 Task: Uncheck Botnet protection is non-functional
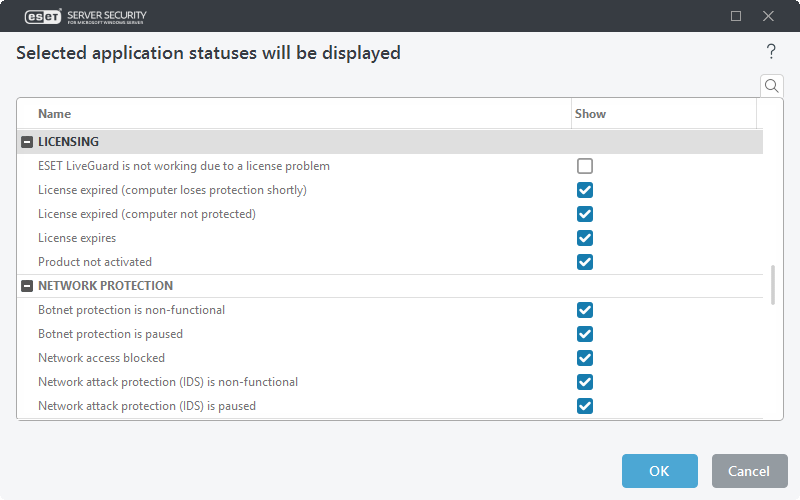pos(585,310)
